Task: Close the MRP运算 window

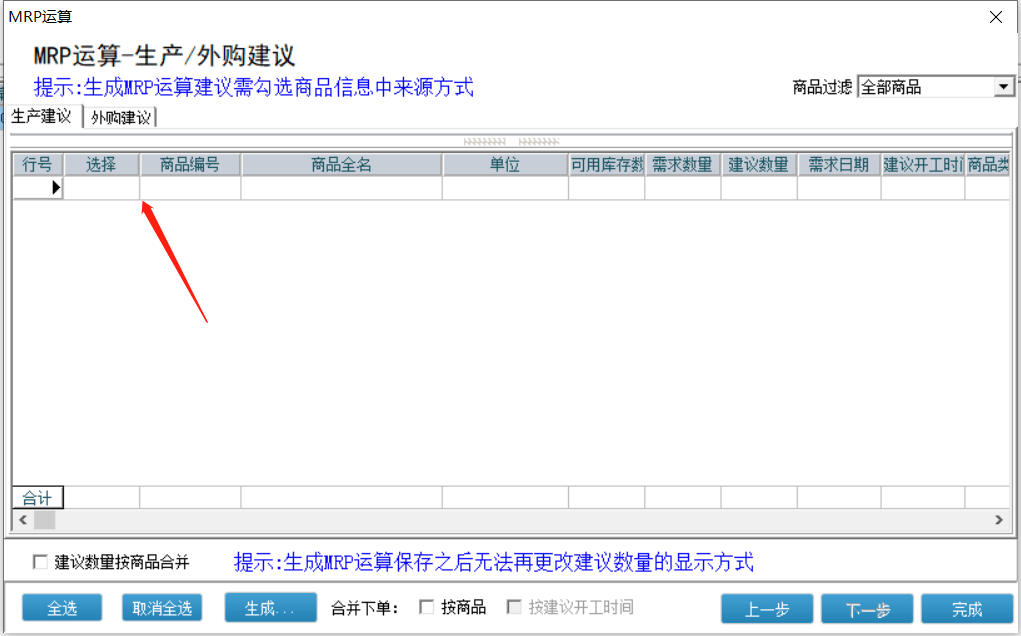Action: point(996,17)
